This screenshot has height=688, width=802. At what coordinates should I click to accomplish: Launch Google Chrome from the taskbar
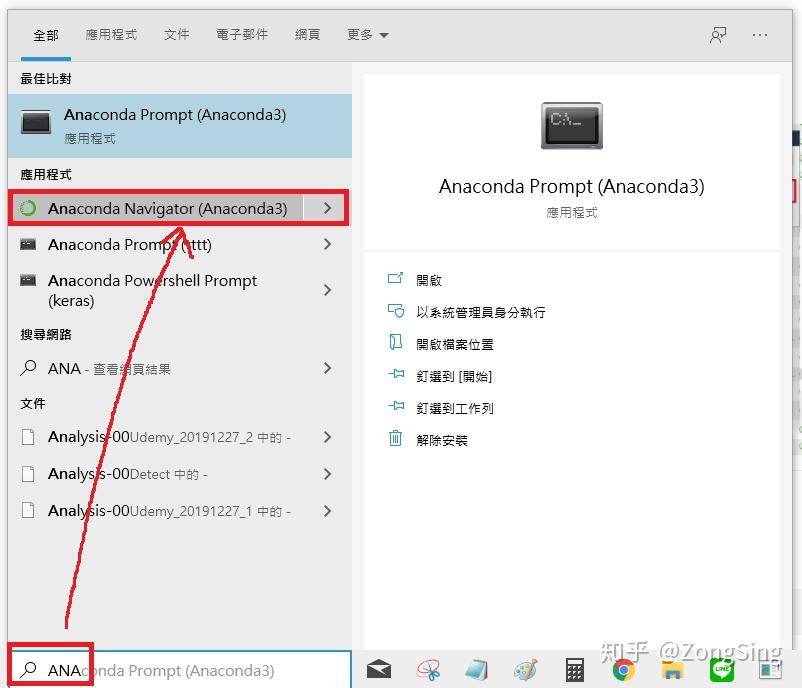click(x=623, y=670)
